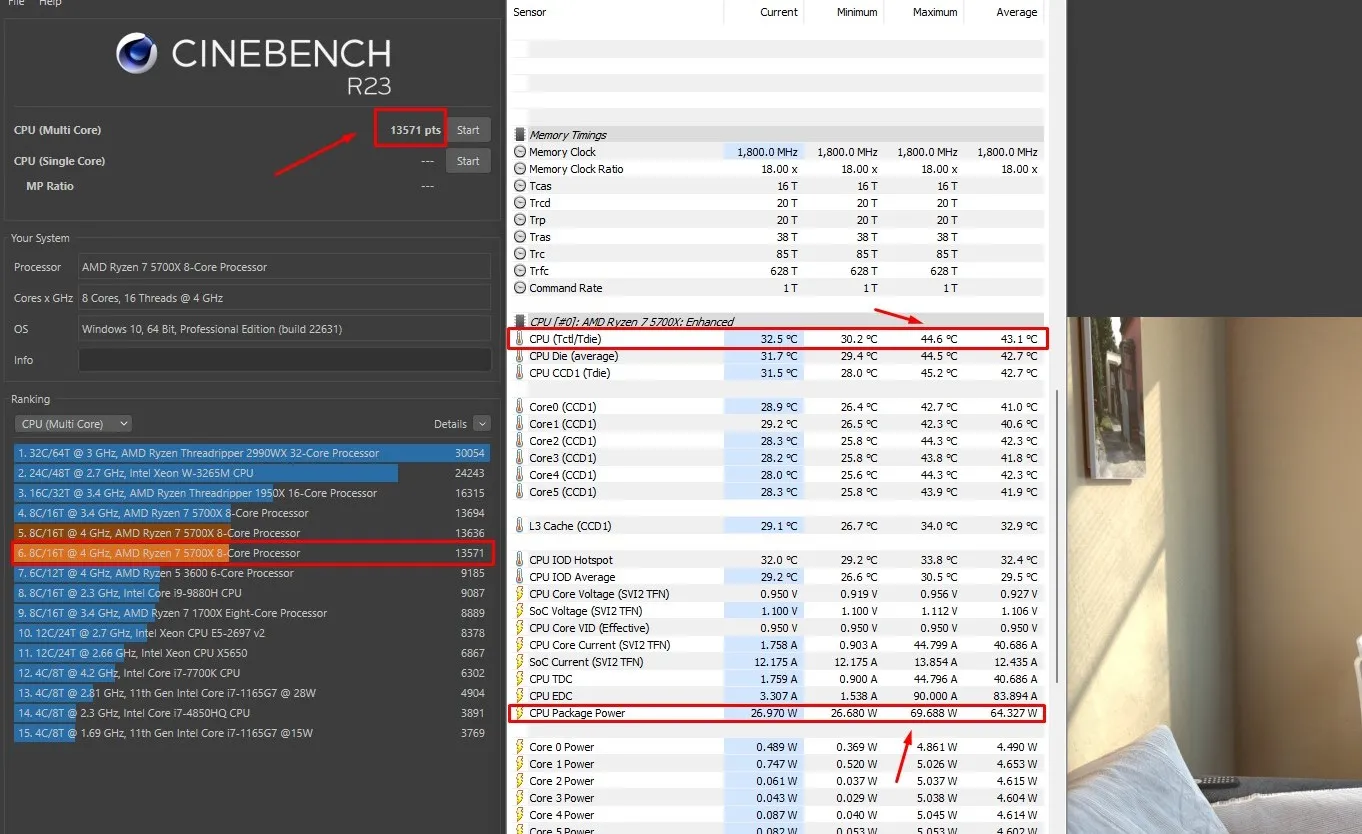This screenshot has height=834, width=1362.
Task: Click the empty Info input field
Action: tap(284, 360)
